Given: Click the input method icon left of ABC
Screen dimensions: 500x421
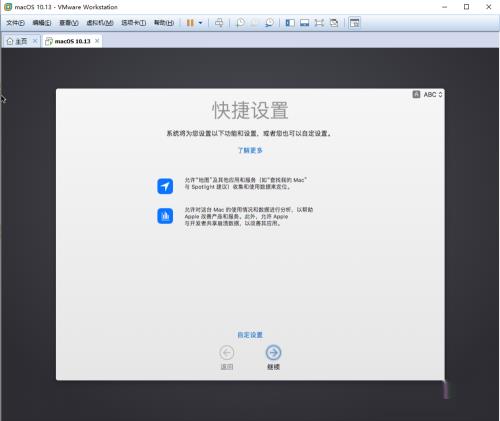Looking at the screenshot, I should click(416, 94).
